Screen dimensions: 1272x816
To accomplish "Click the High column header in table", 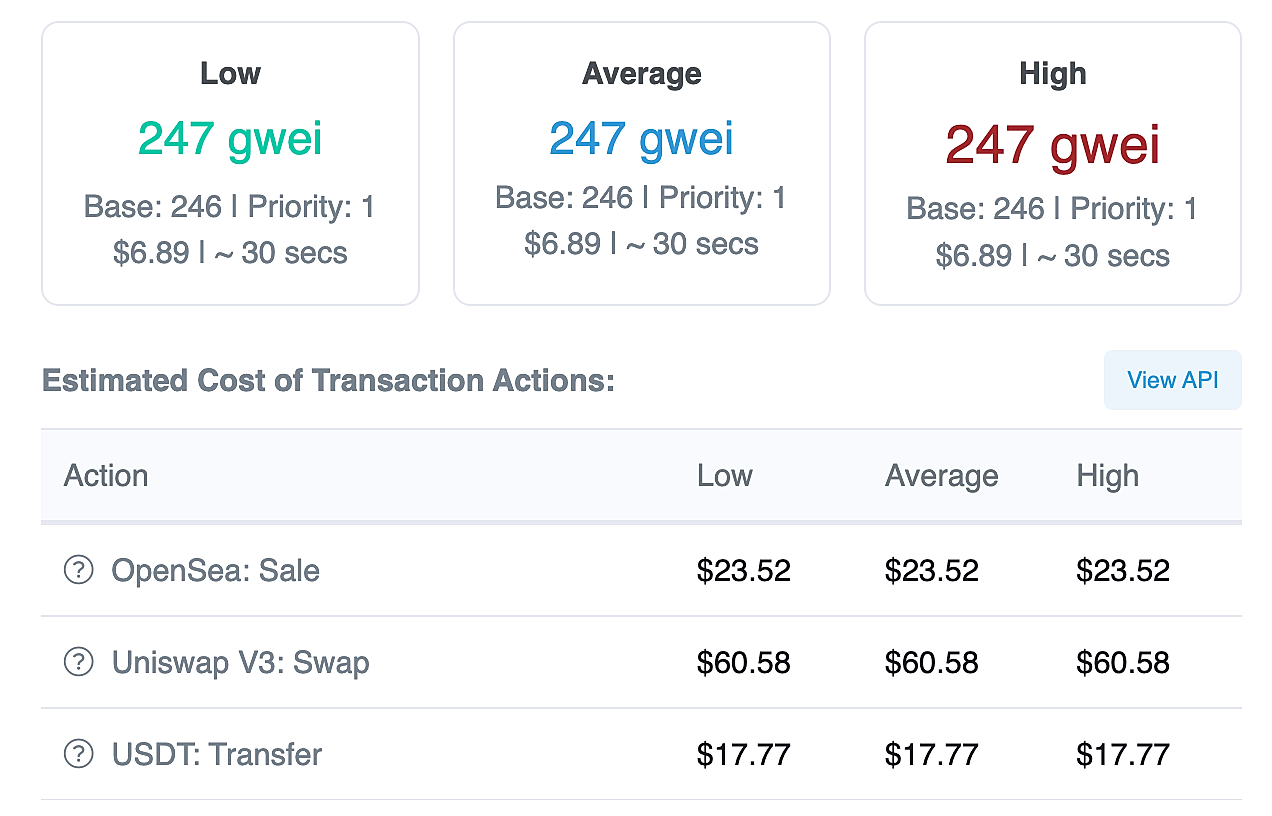I will [1107, 476].
